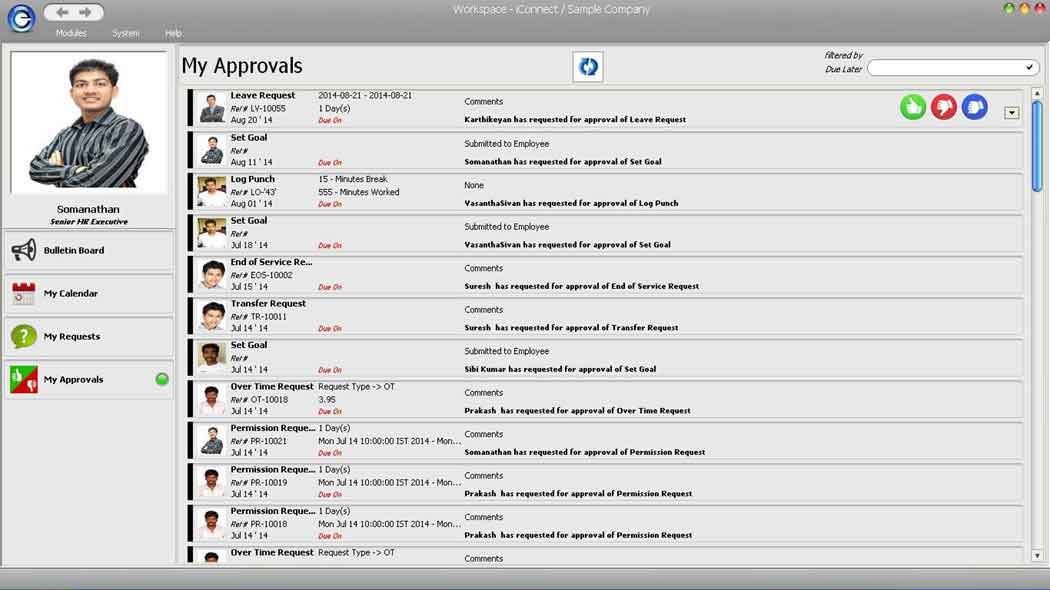The height and width of the screenshot is (590, 1050).
Task: Click the blue thumbs icon on Leave Request
Action: point(974,107)
